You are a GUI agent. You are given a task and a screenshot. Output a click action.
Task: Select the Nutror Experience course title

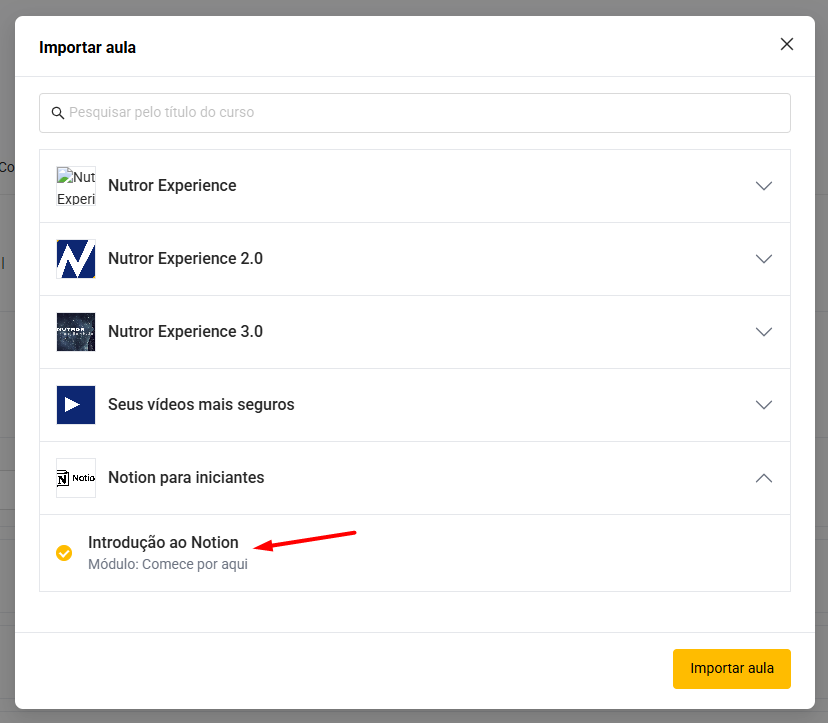172,186
